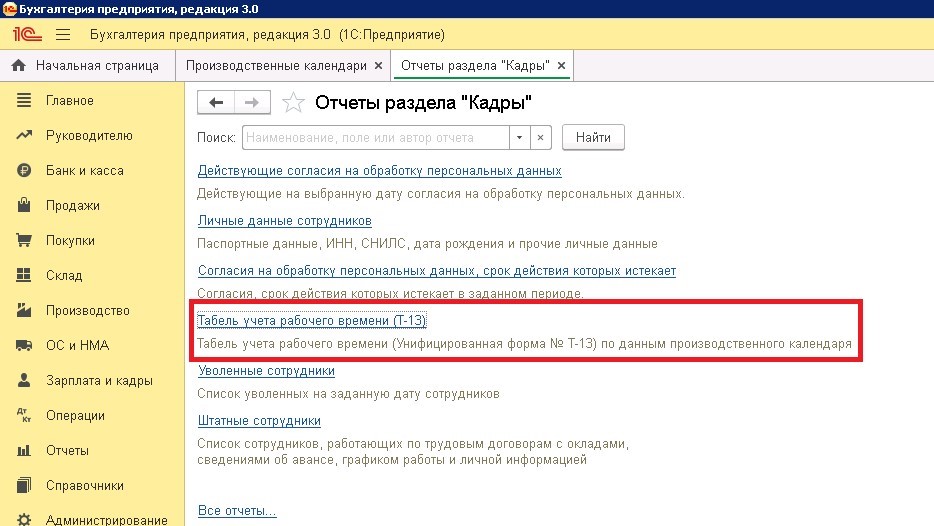Click the Склад grid icon

point(24,275)
